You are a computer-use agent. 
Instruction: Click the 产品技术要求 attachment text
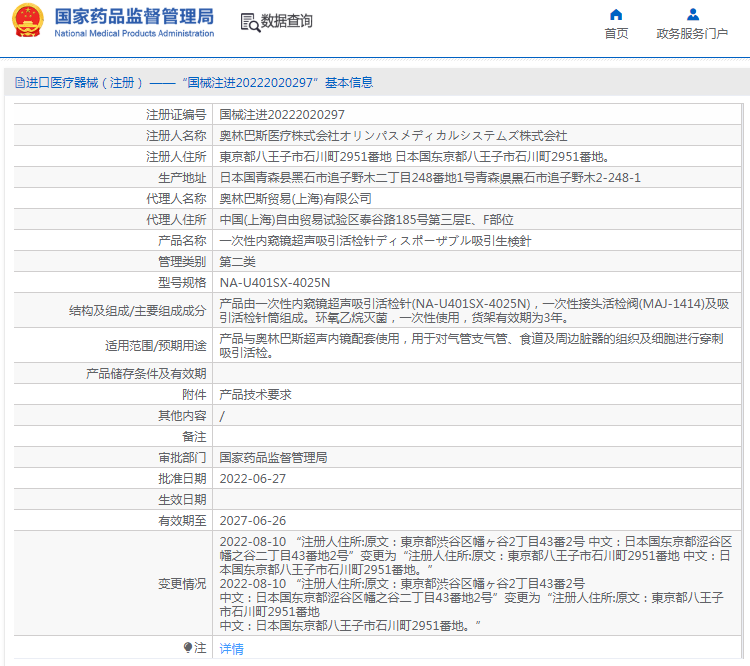pyautogui.click(x=255, y=395)
